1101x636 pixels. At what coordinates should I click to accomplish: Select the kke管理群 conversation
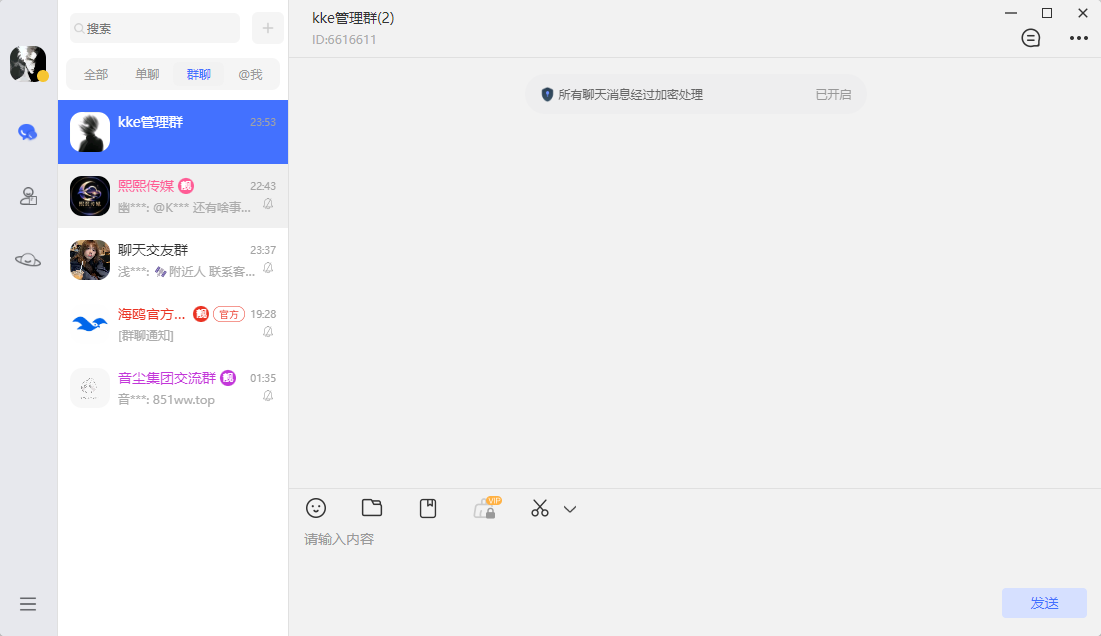click(173, 132)
